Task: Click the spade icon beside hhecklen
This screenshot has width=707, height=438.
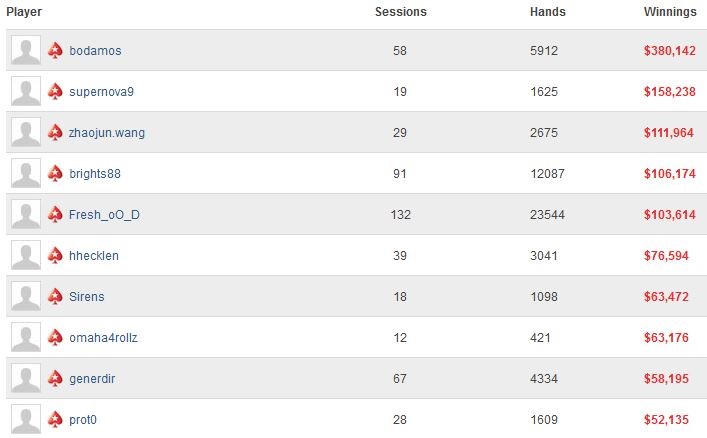Action: [55, 256]
